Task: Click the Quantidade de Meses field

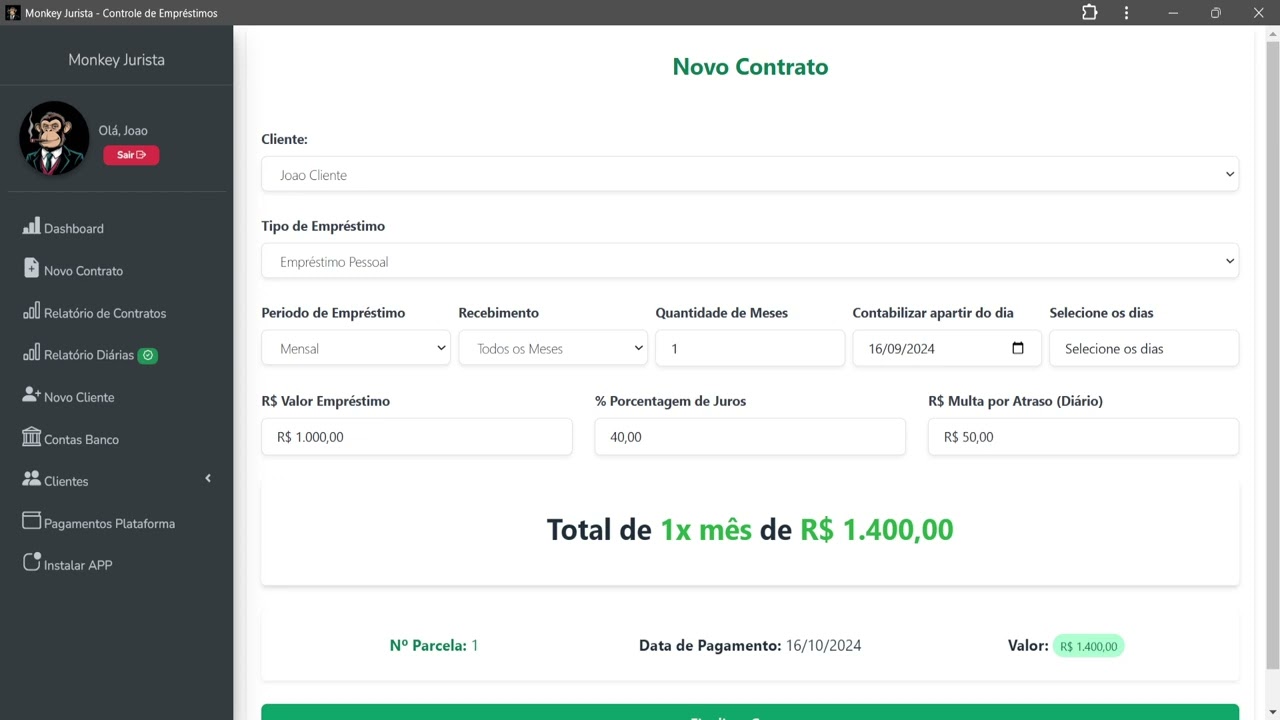Action: click(x=750, y=348)
